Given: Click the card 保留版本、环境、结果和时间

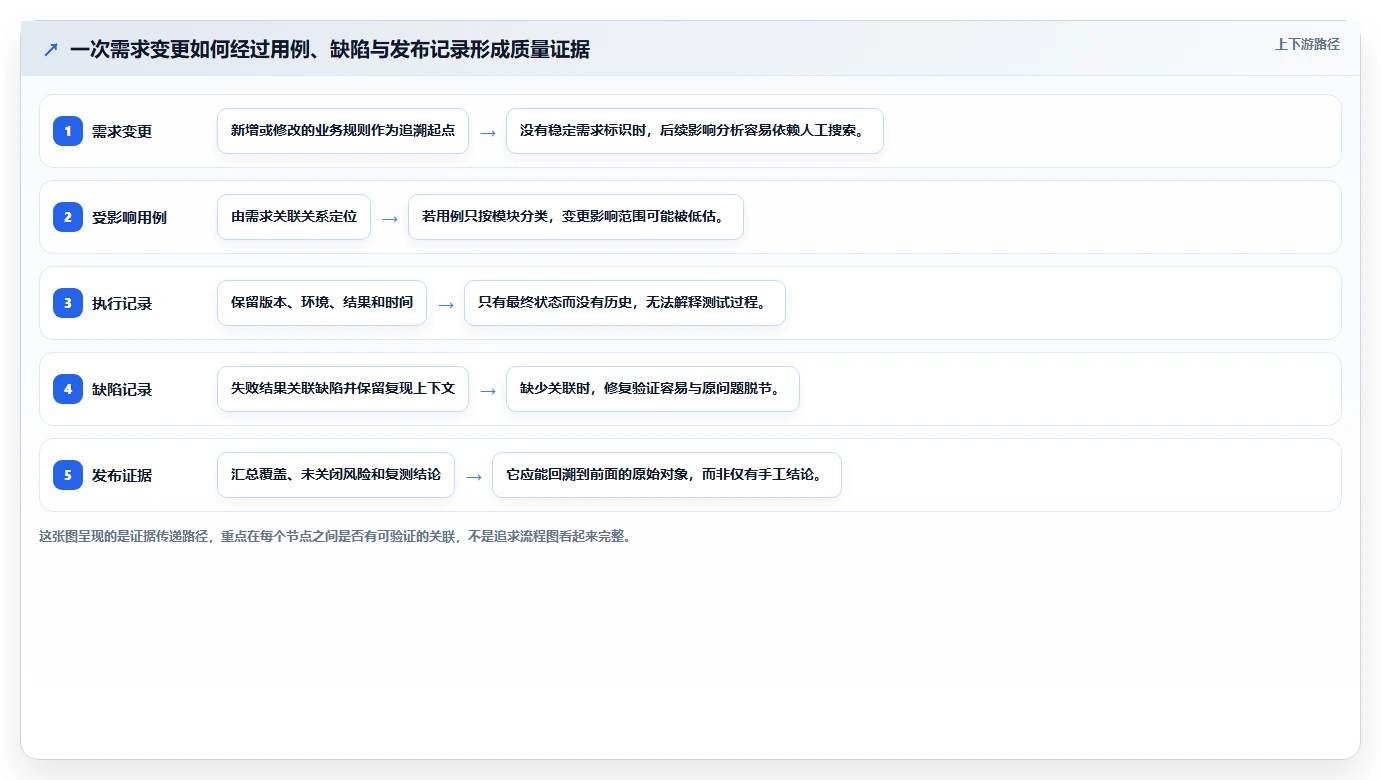Looking at the screenshot, I should pos(322,303).
